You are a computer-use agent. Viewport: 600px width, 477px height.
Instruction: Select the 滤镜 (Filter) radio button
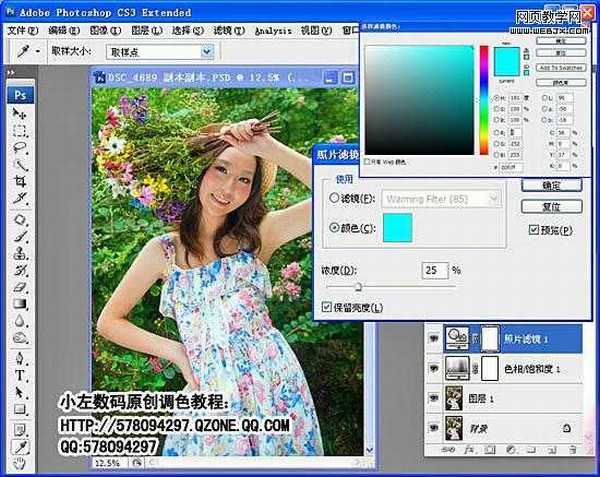tap(334, 198)
